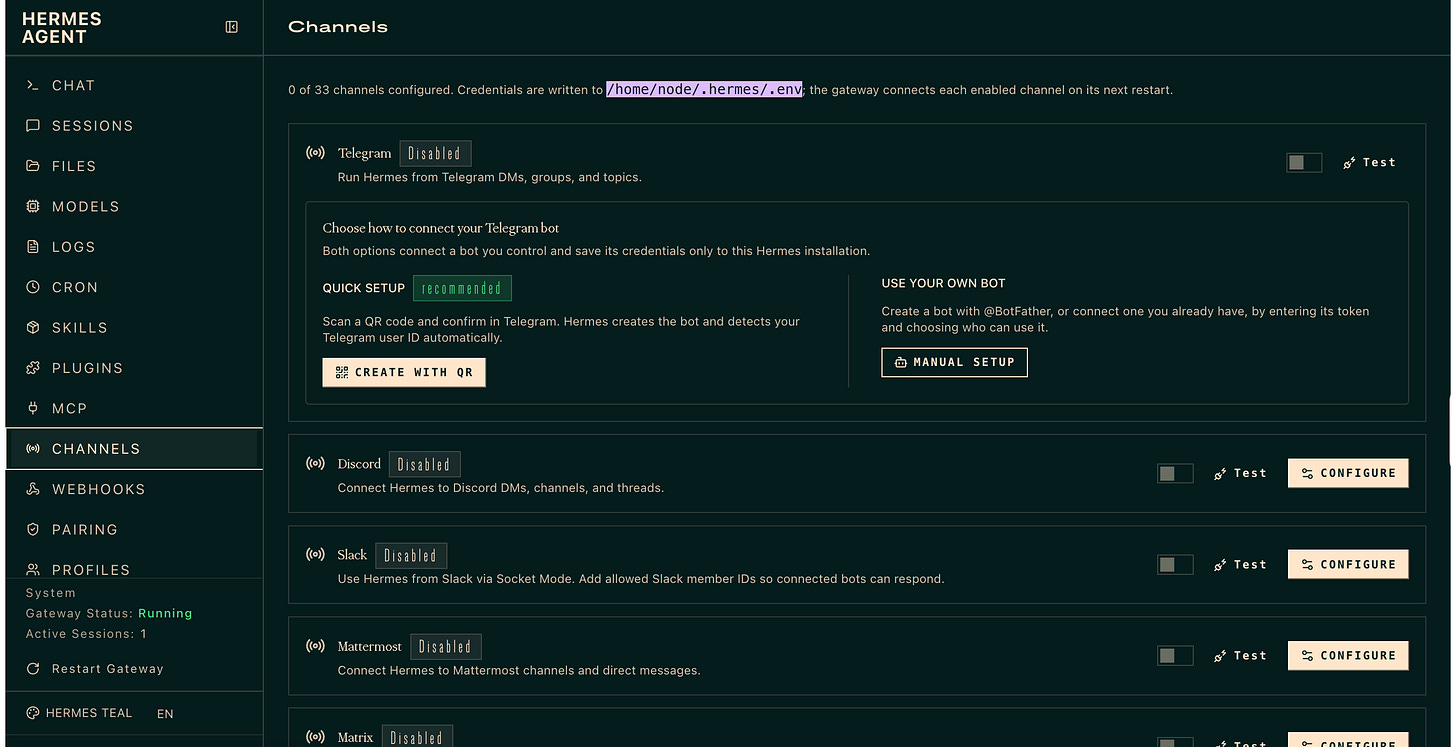Click the Restart Gateway refresh icon
The width and height of the screenshot is (1456, 747).
click(33, 669)
